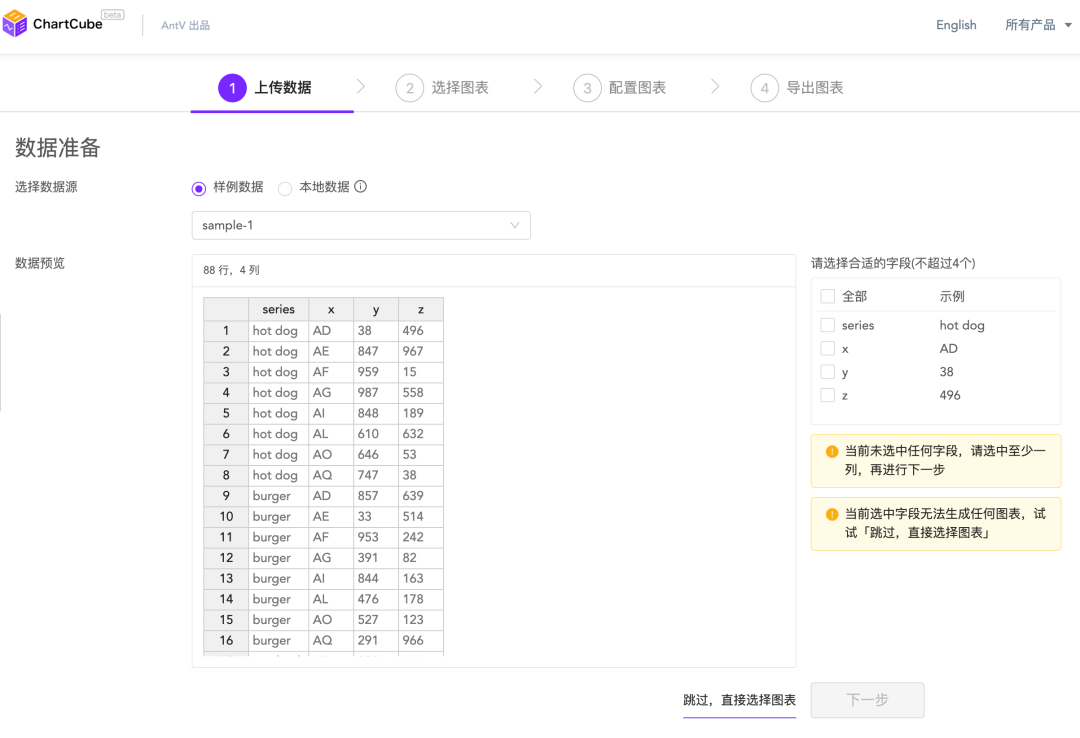Viewport: 1080px width, 738px height.
Task: Open the sample-1 dataset dropdown
Action: pyautogui.click(x=361, y=226)
